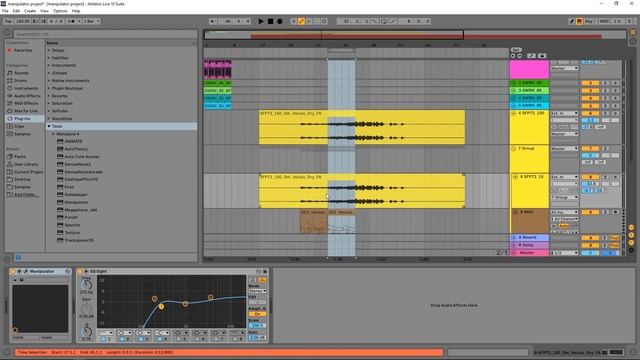This screenshot has height=360, width=640.
Task: Open the Create menu
Action: click(x=30, y=11)
